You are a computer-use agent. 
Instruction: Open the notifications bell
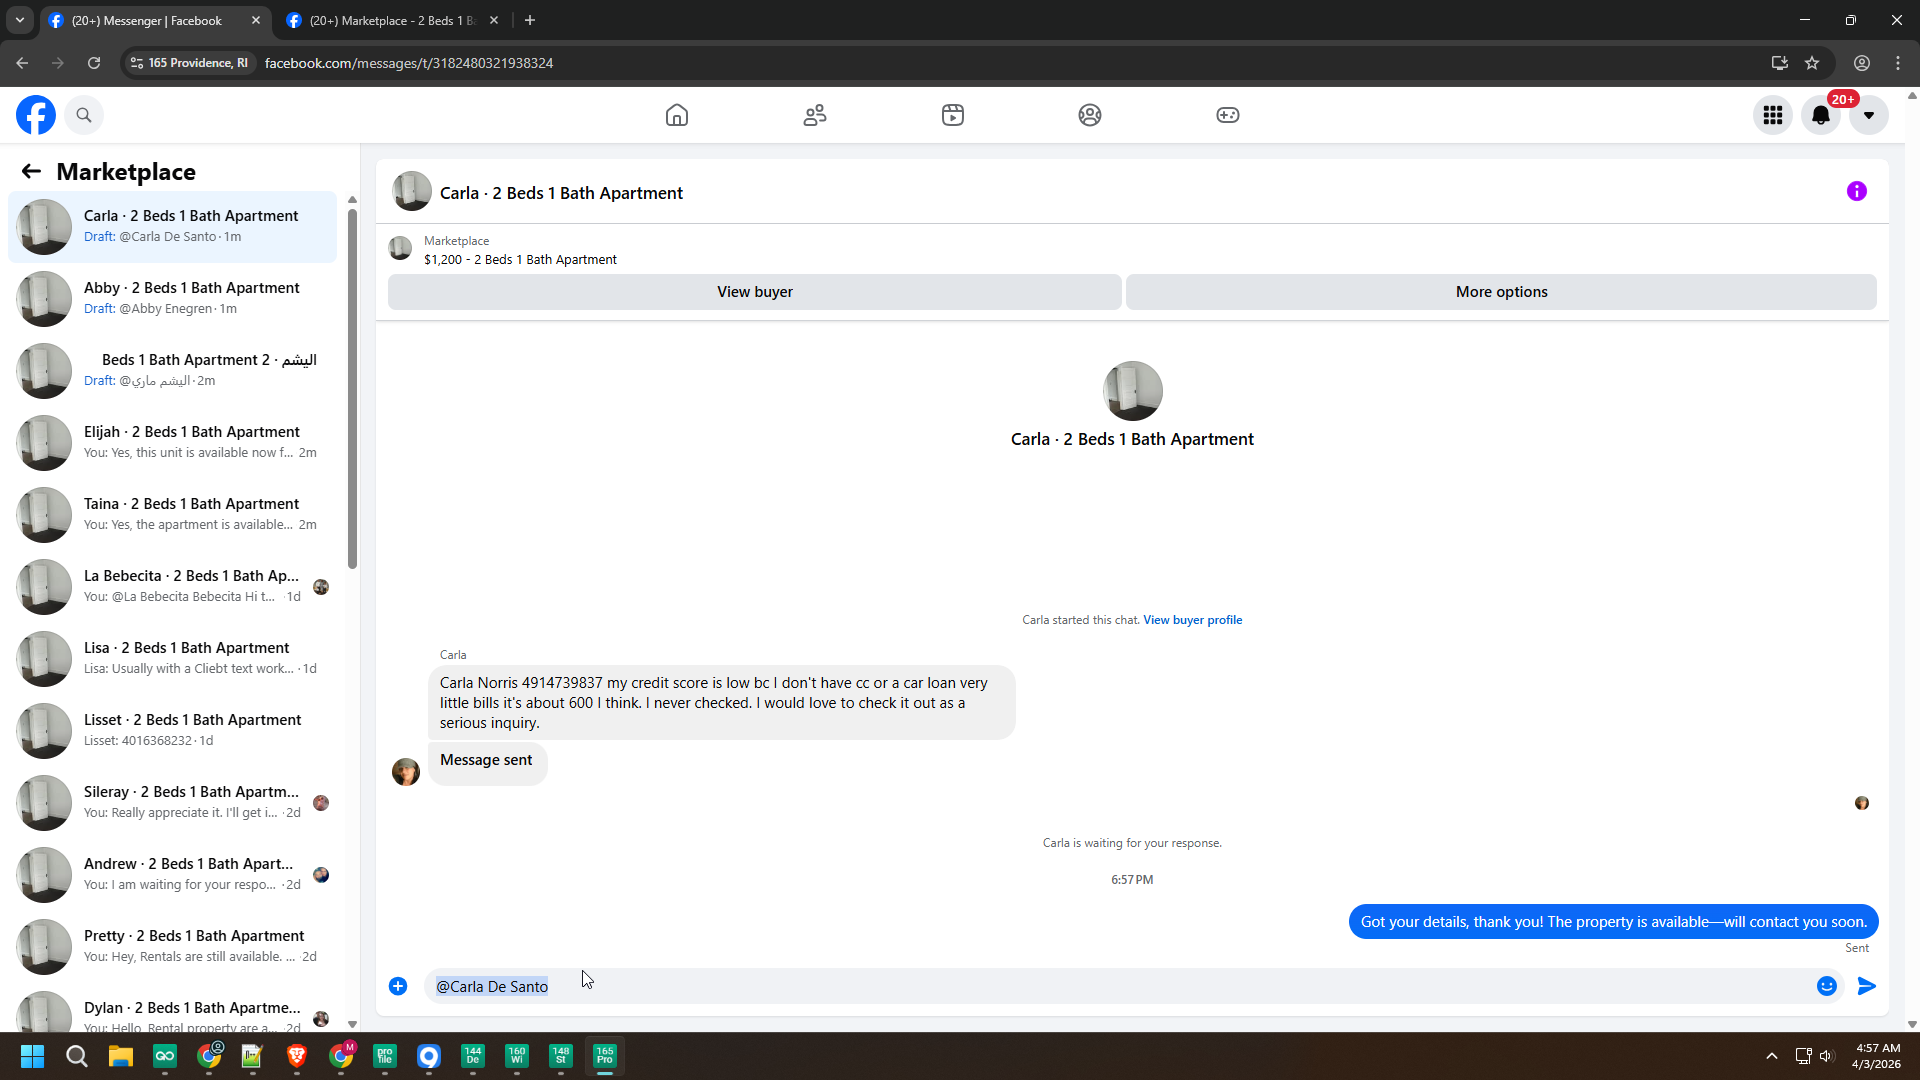tap(1821, 115)
